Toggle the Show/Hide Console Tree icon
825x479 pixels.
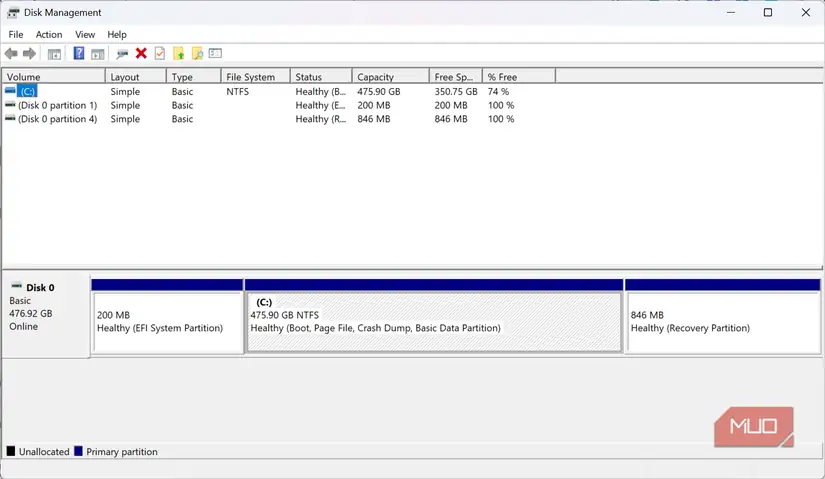click(x=54, y=54)
